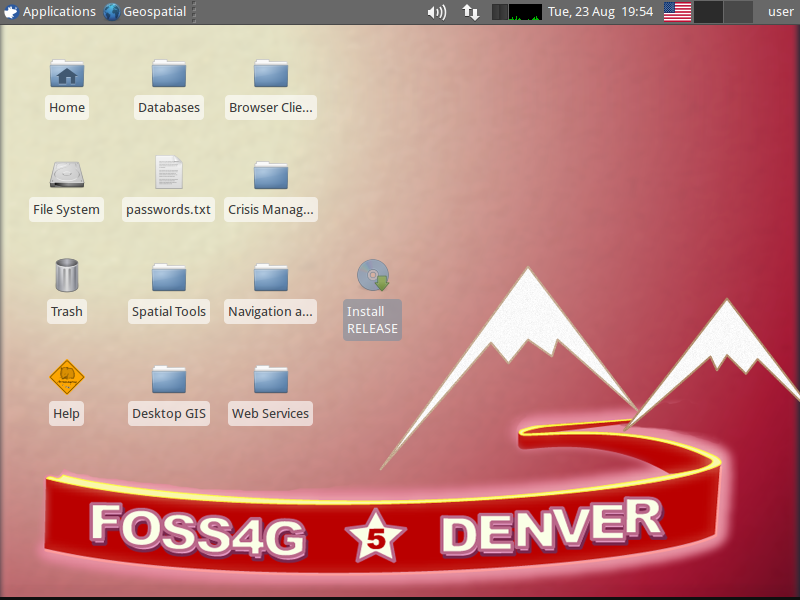
Task: Switch to the second workspace
Action: pos(738,12)
